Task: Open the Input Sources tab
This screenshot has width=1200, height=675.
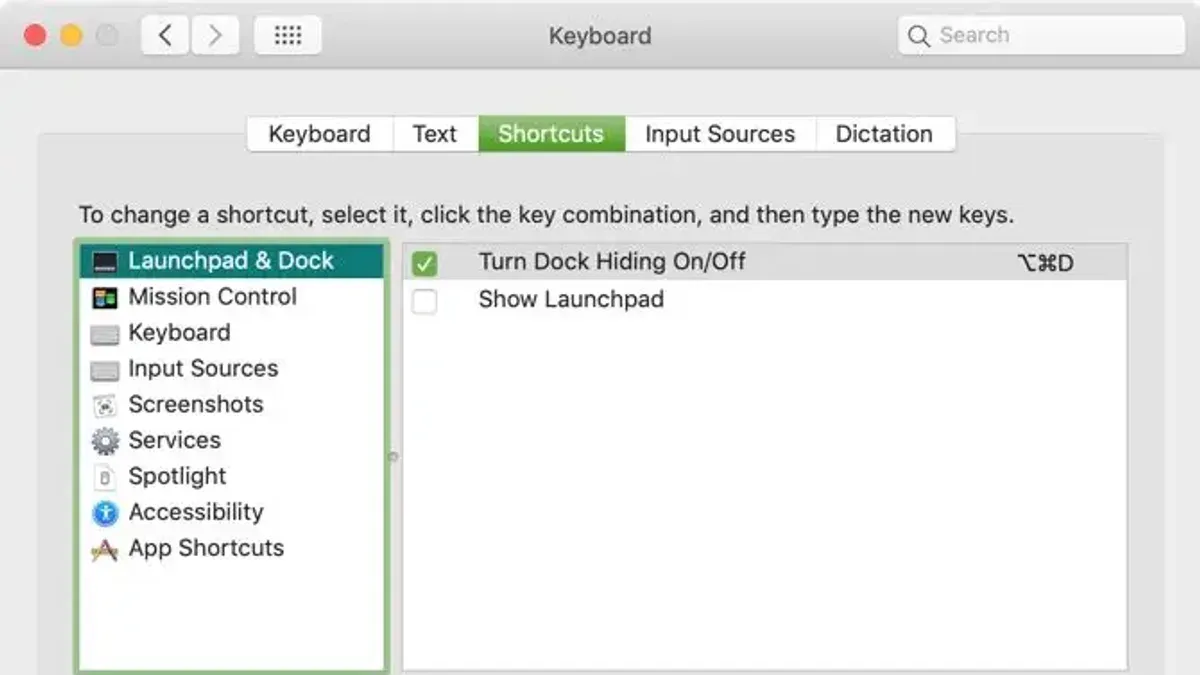Action: pos(720,134)
